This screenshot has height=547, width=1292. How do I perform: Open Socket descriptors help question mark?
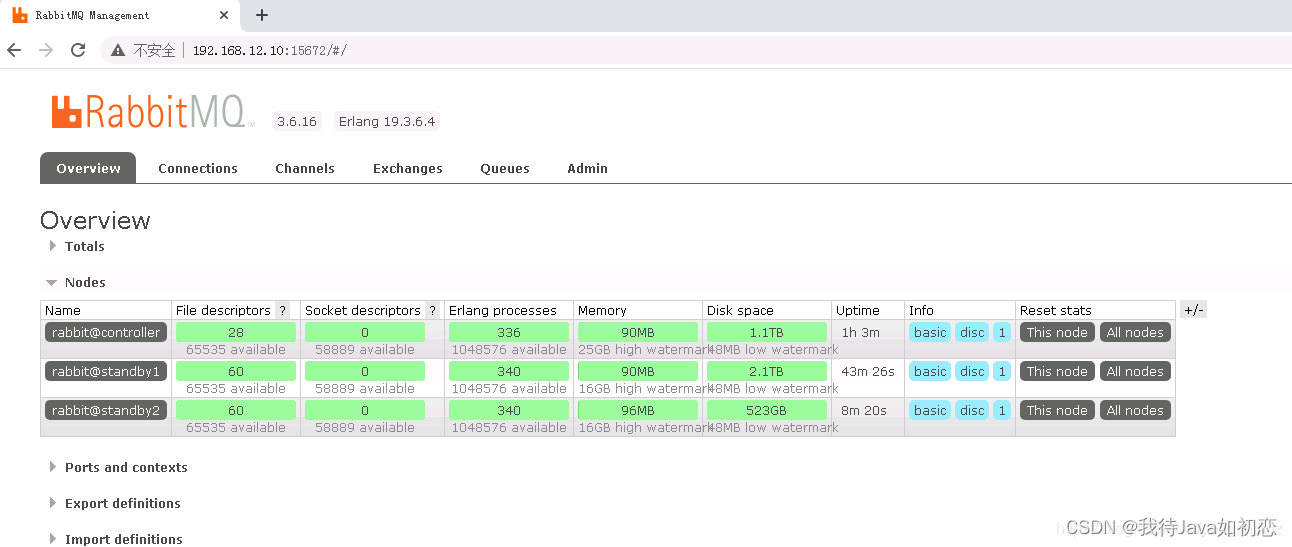[432, 310]
